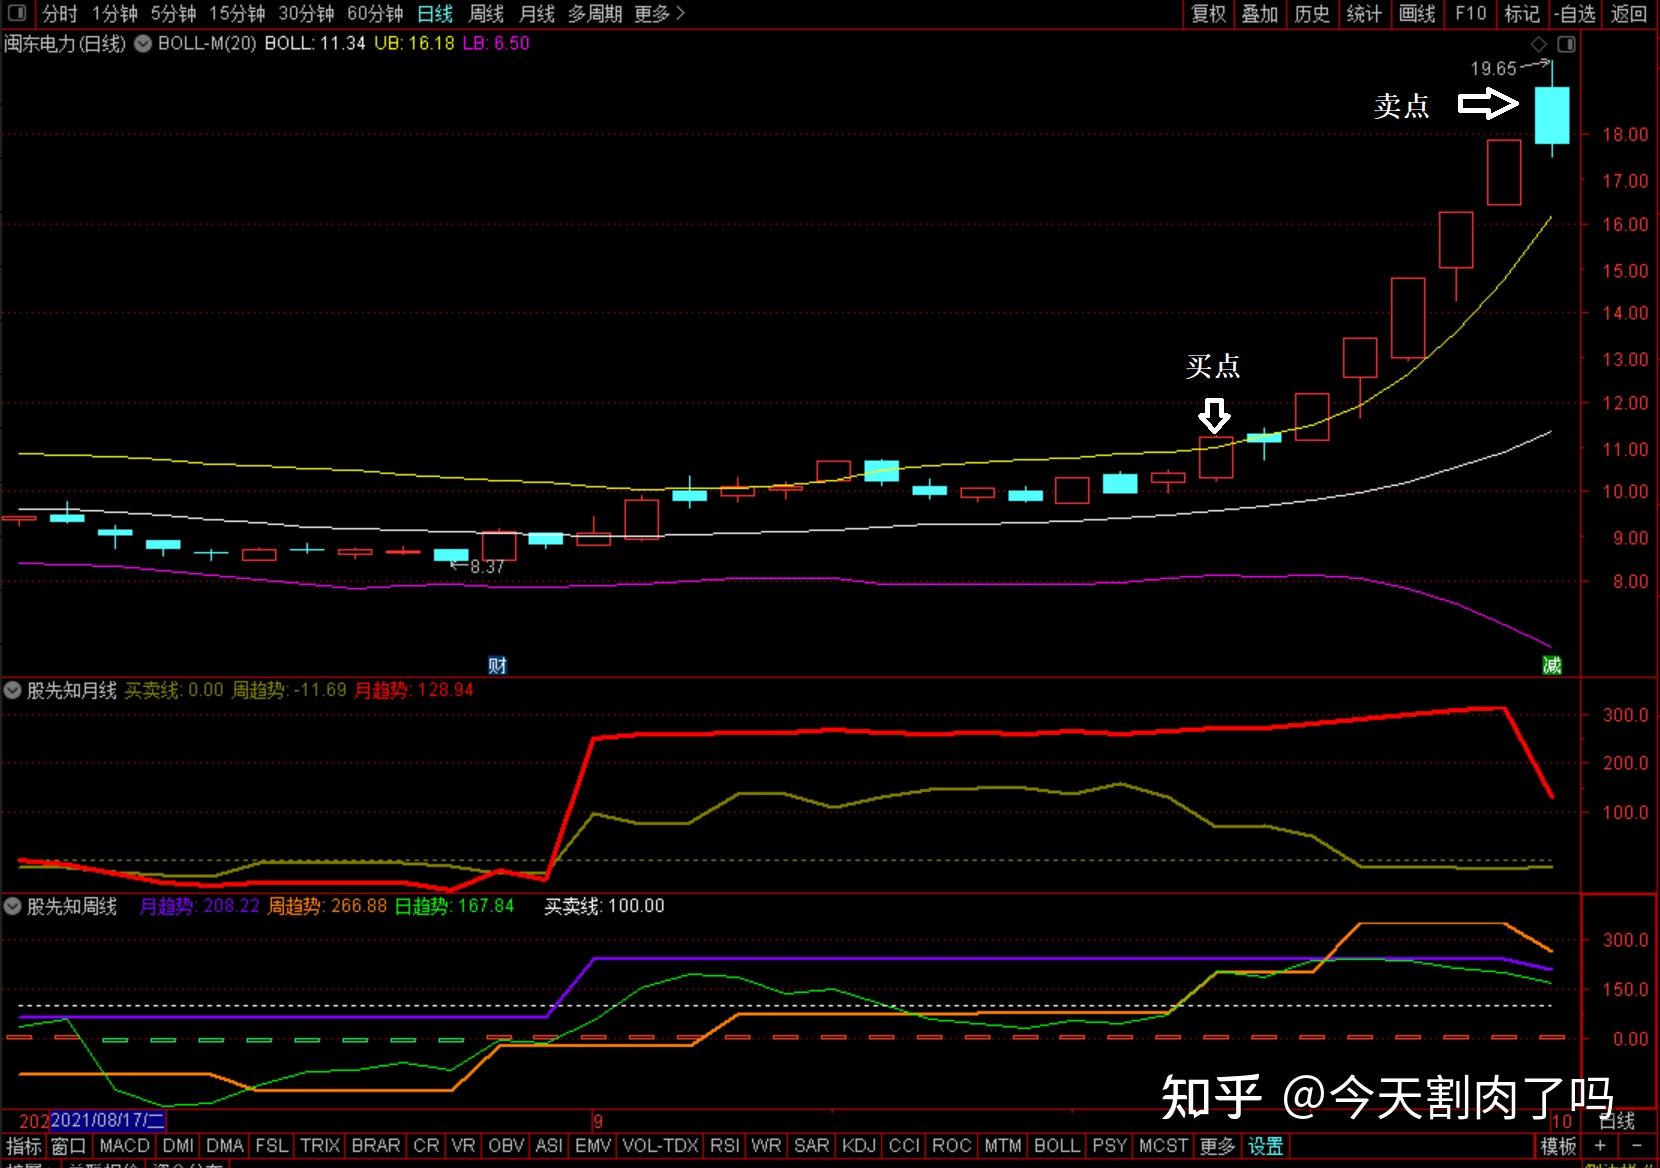Switch to 月线 monthly chart
The height and width of the screenshot is (1168, 1660).
click(x=537, y=13)
